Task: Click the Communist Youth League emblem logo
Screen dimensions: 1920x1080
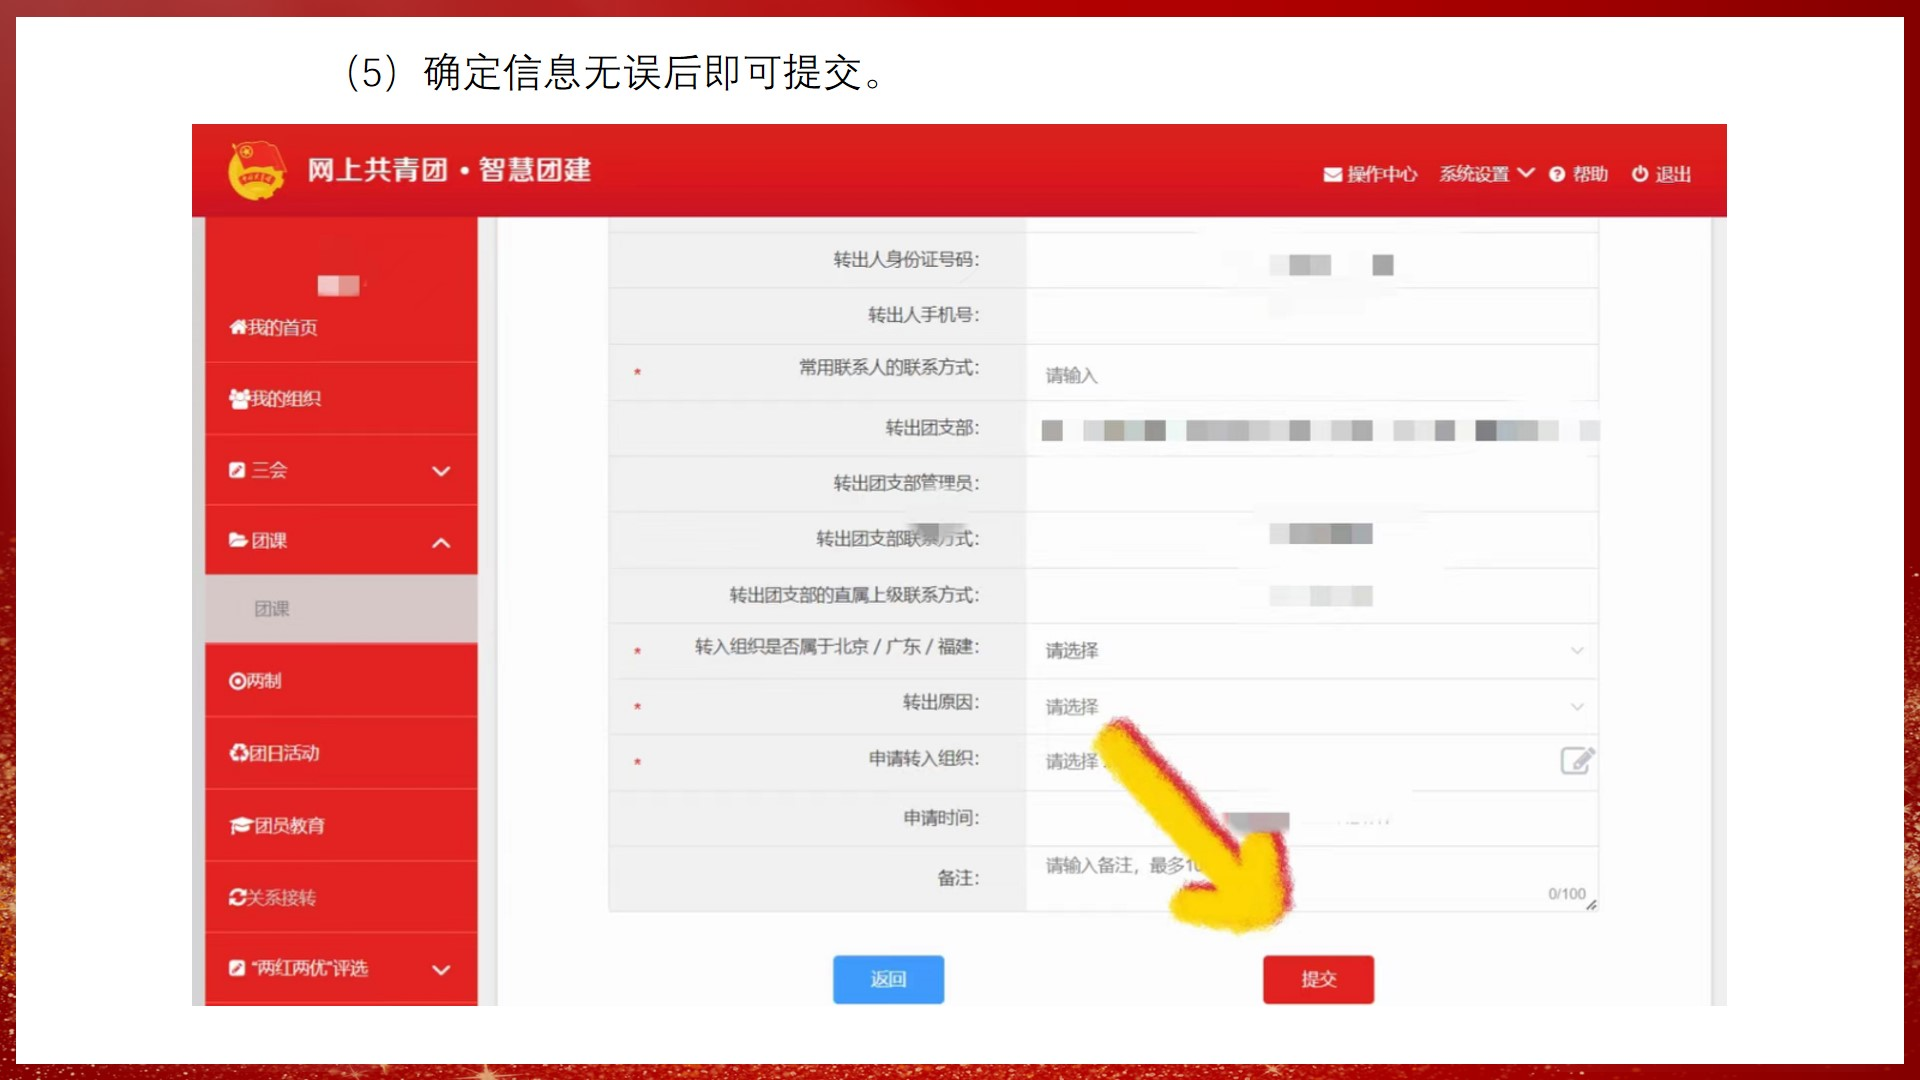Action: pyautogui.click(x=256, y=170)
